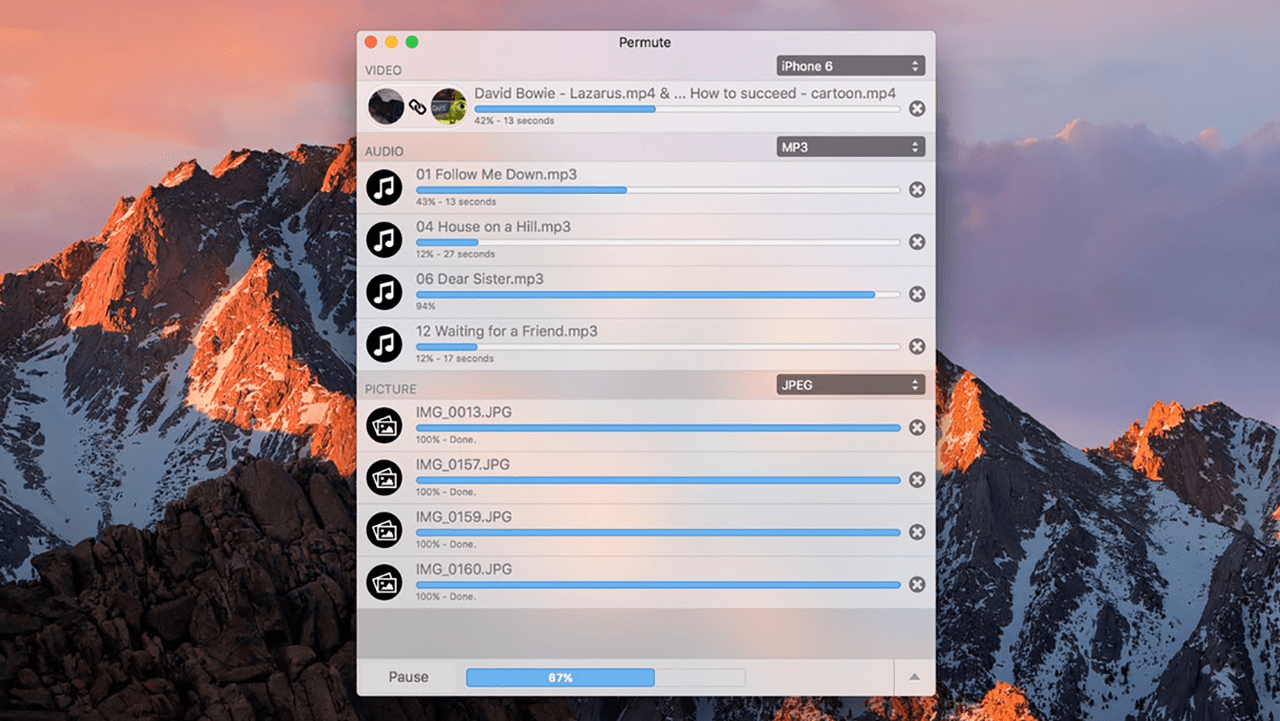Click picture icon for IMG_0157.JPG
This screenshot has height=721, width=1280.
point(384,478)
